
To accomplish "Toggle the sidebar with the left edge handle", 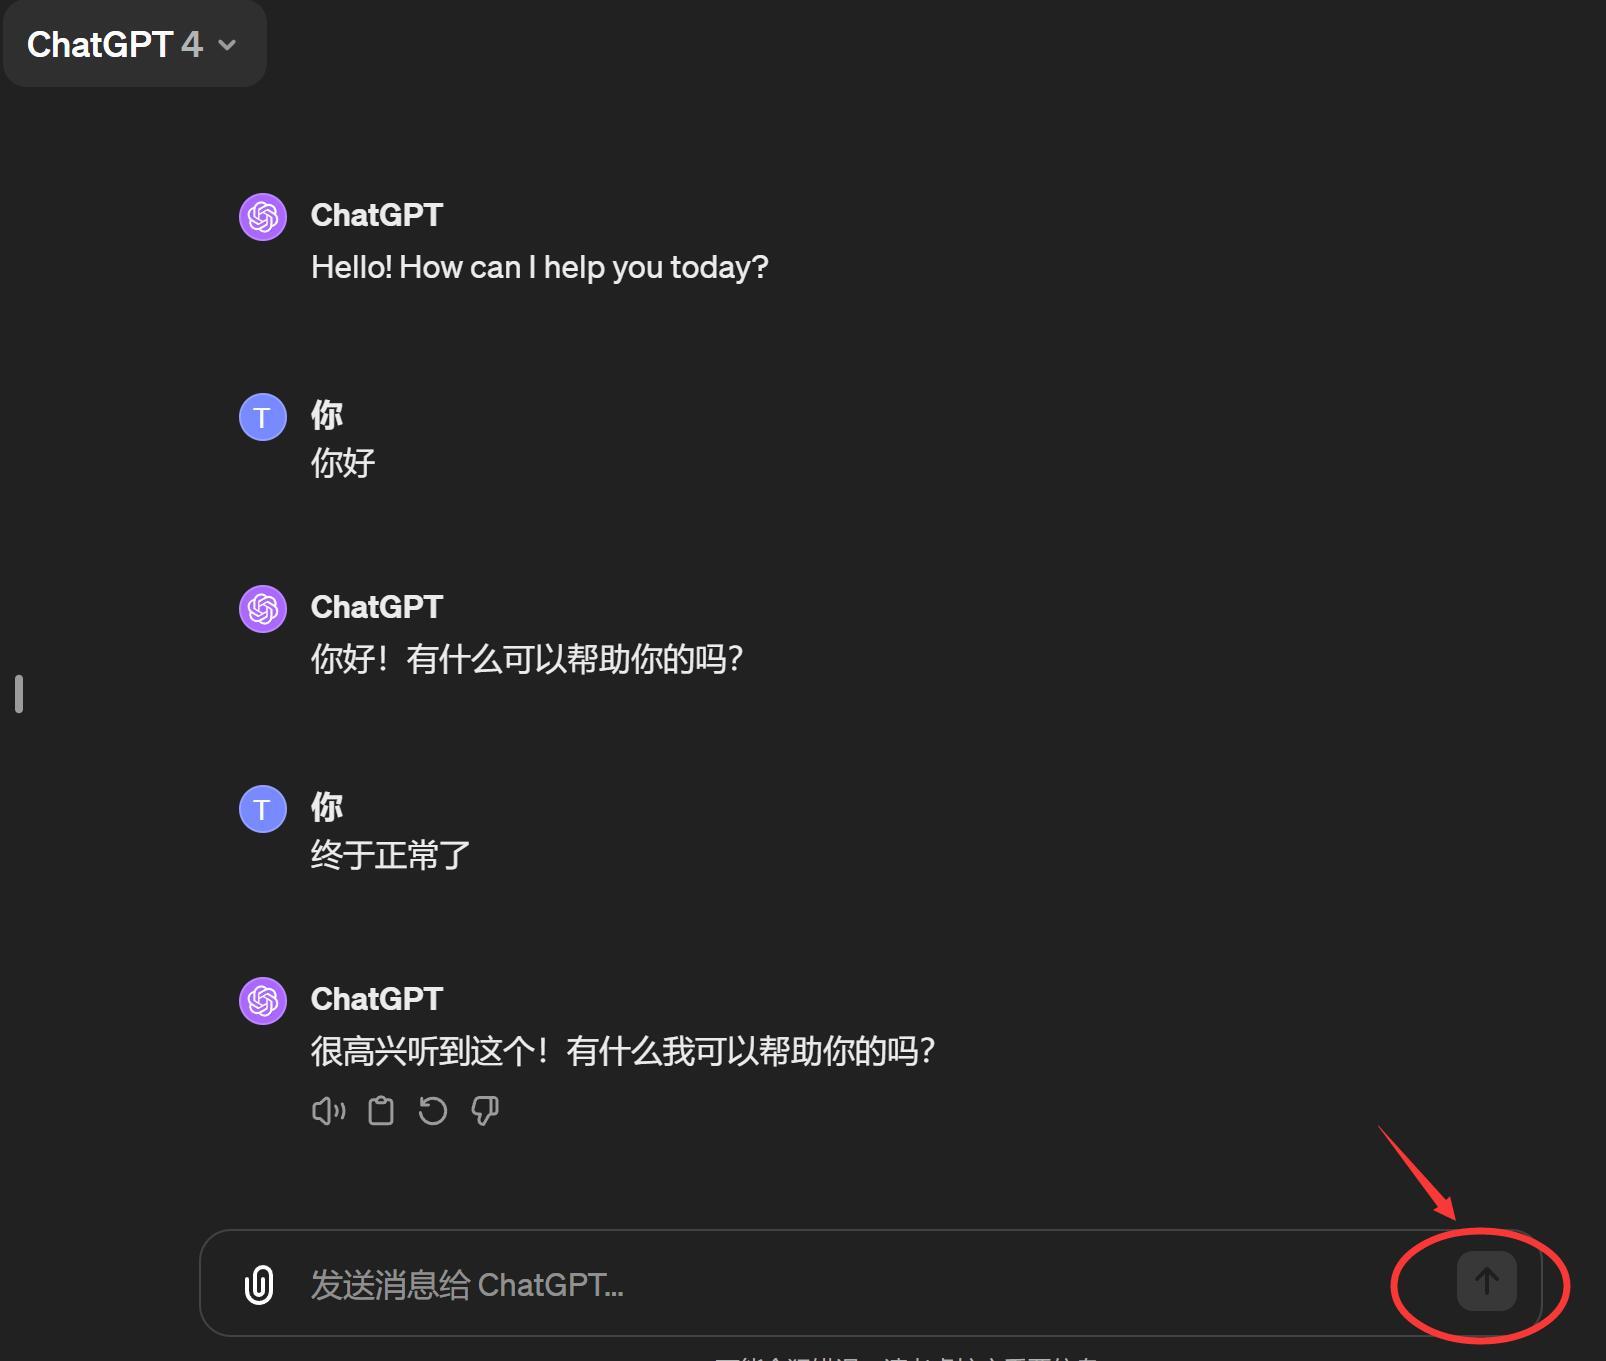I will (19, 694).
